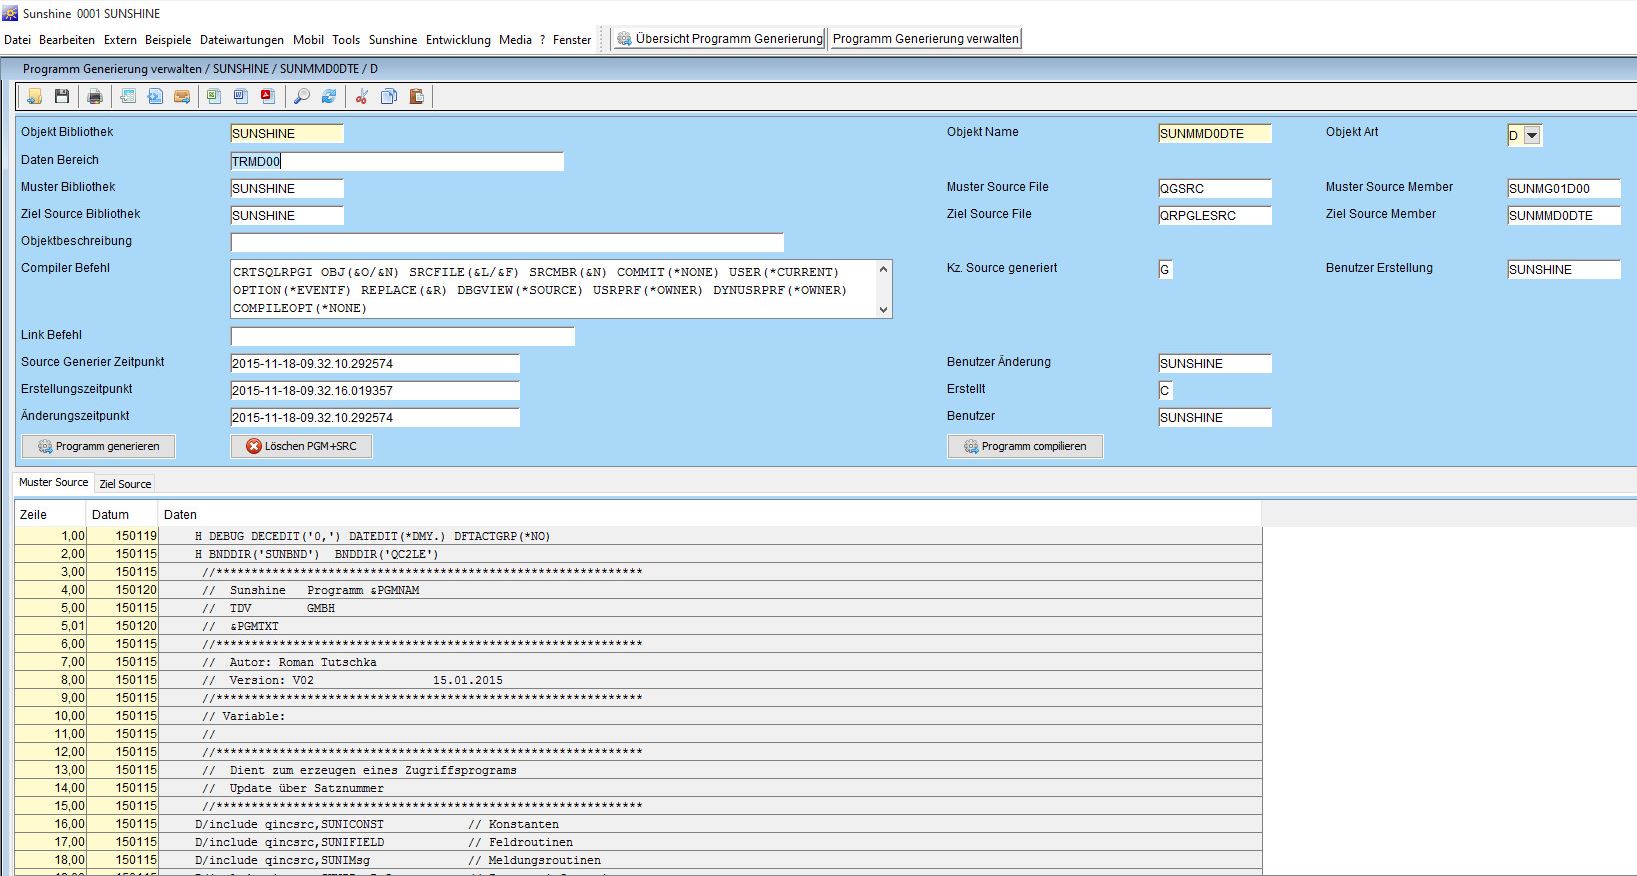Click the empty Link Befehl field

point(403,336)
